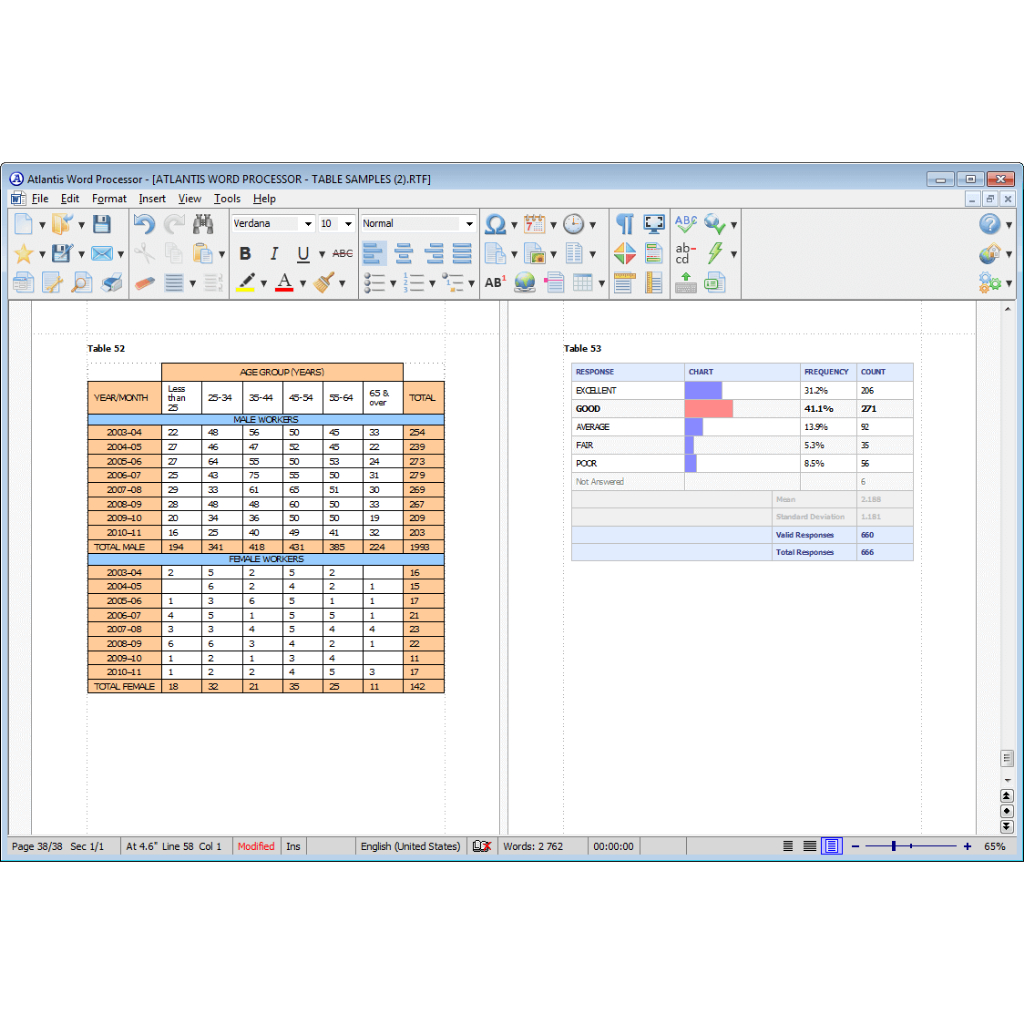Screen dimensions: 1024x1024
Task: Click the horizontal ruler toggle icon
Action: coord(624,283)
